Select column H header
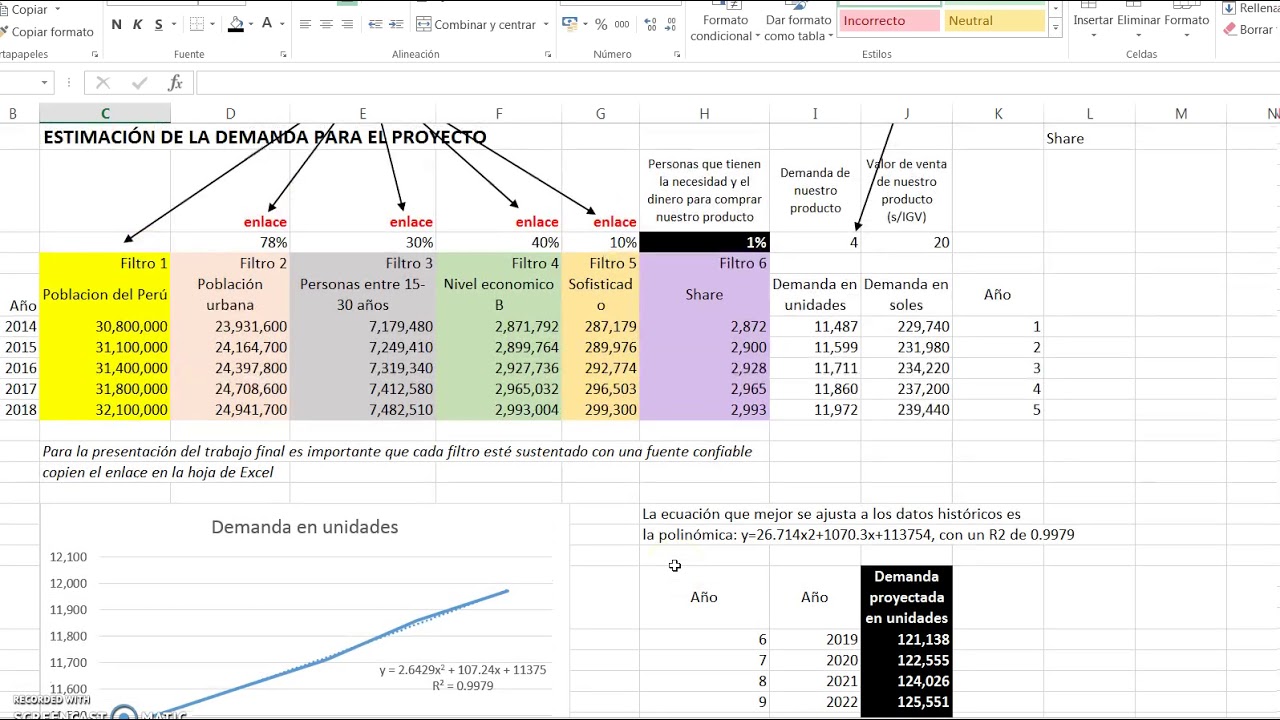Image resolution: width=1280 pixels, height=720 pixels. click(704, 114)
